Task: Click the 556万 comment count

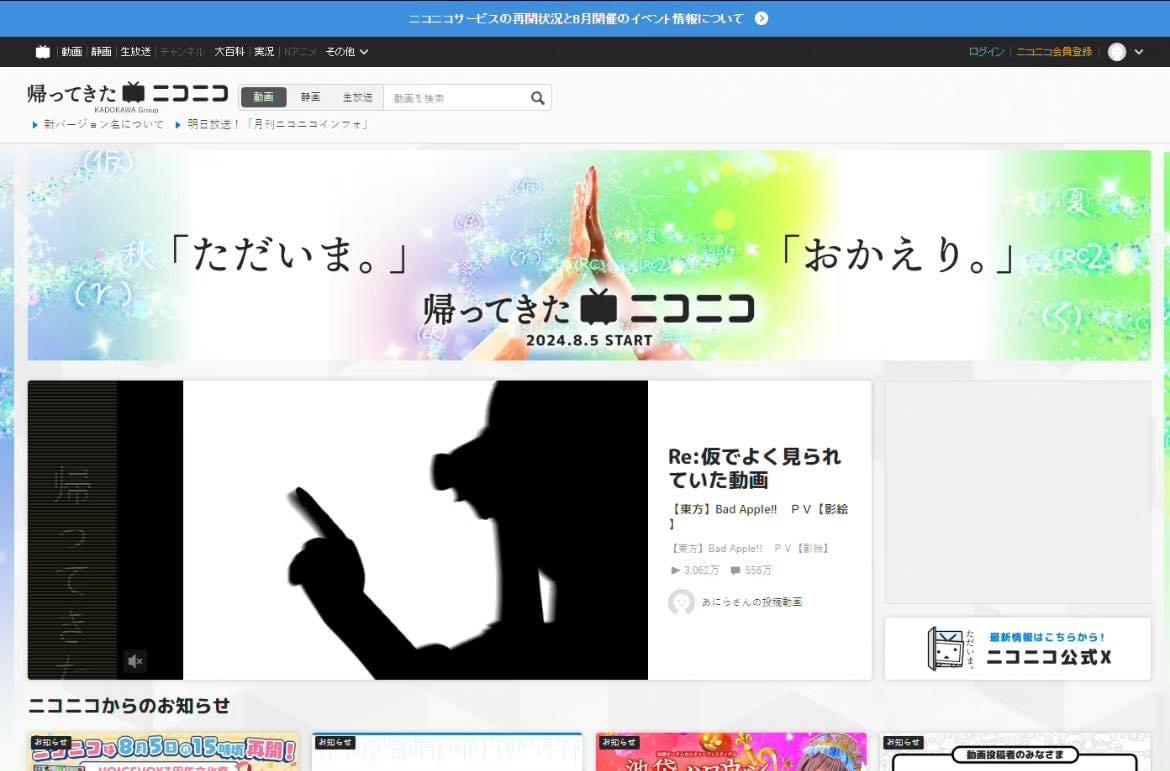Action: pyautogui.click(x=751, y=570)
